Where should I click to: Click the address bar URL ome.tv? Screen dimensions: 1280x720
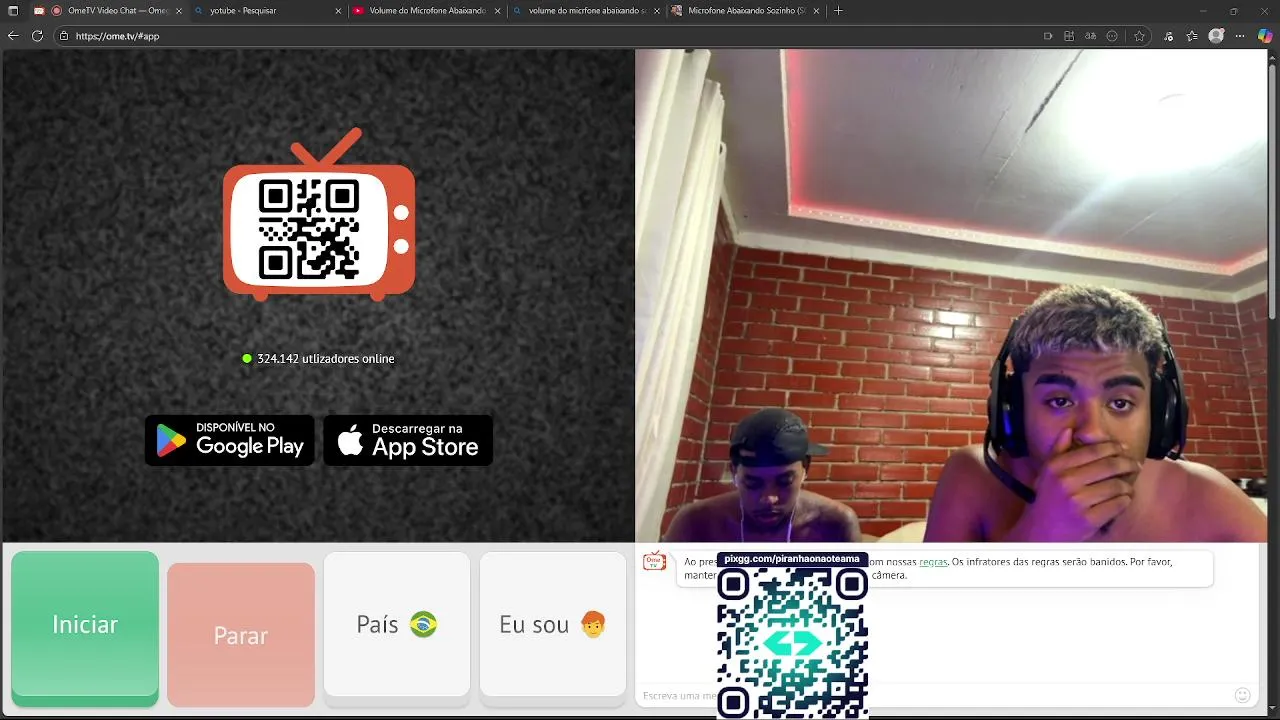[117, 36]
